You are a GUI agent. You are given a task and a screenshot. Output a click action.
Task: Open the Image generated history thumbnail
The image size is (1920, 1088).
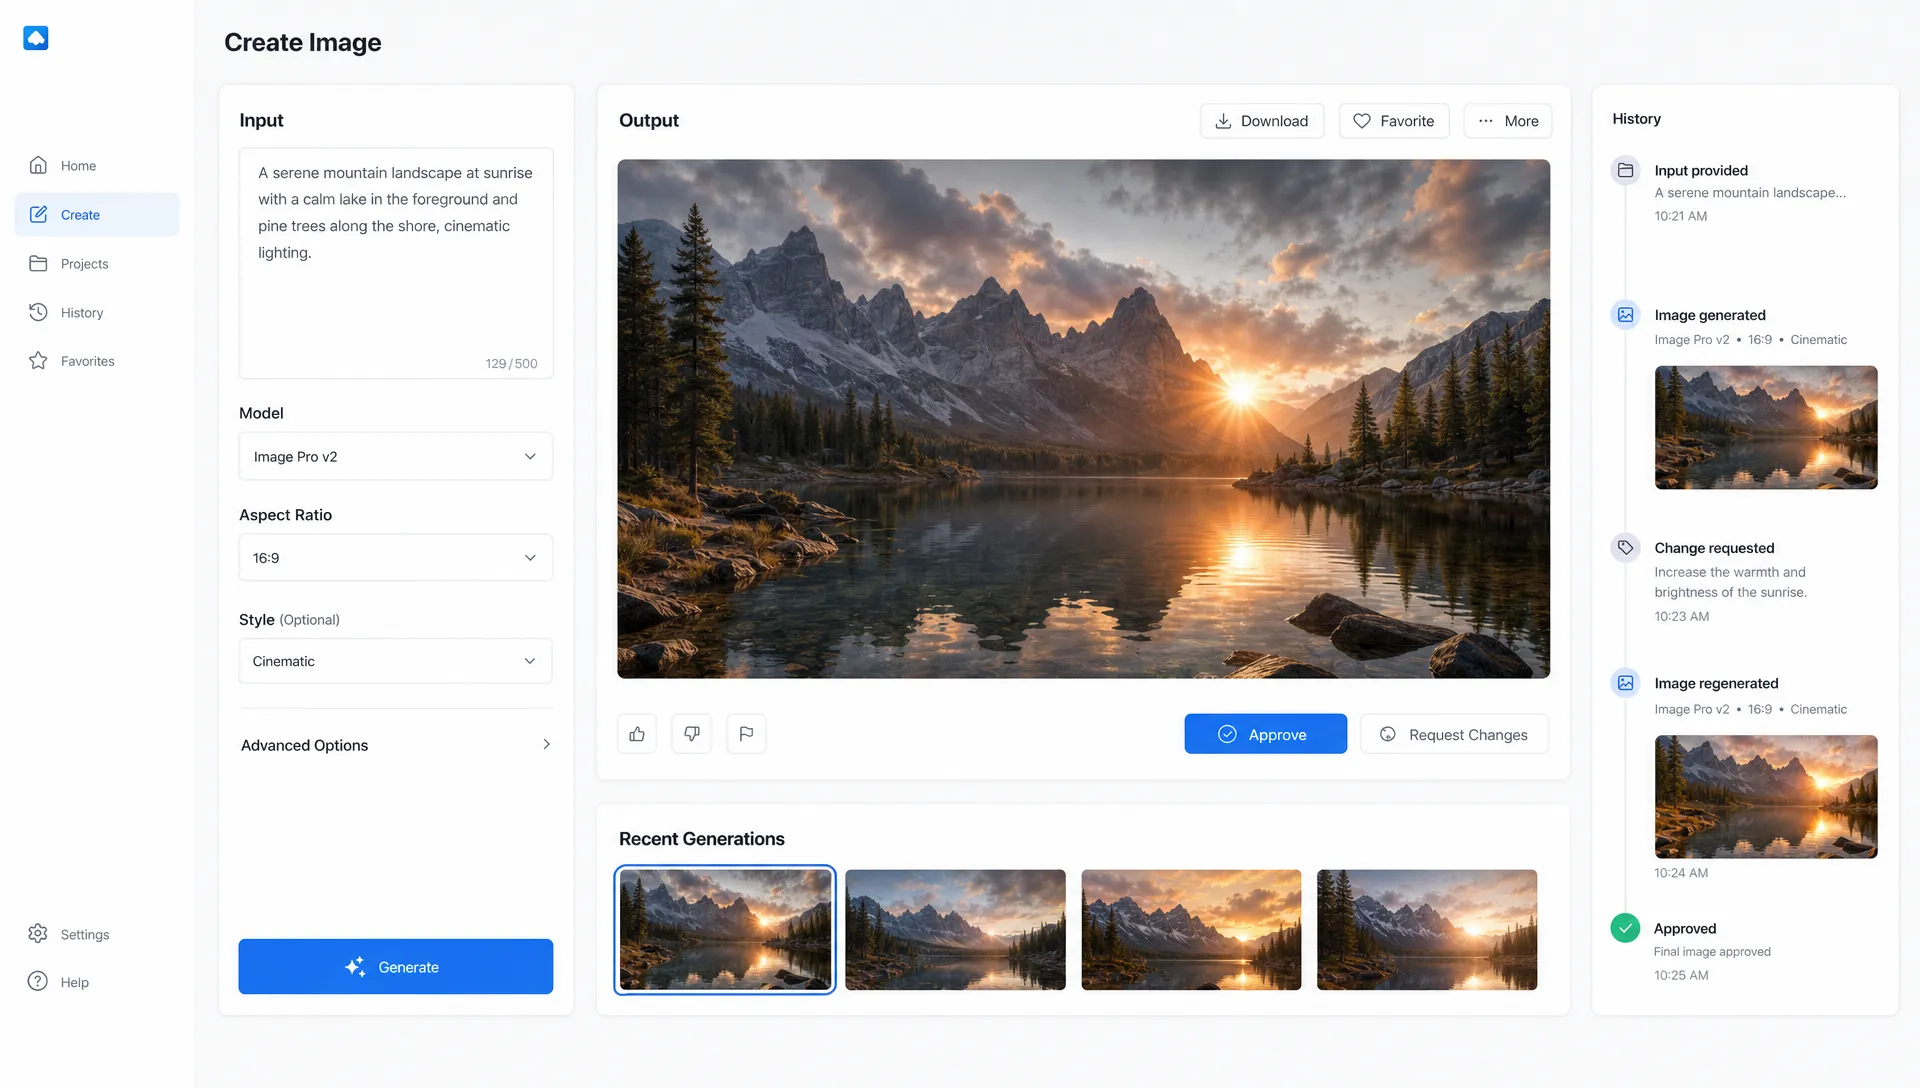pyautogui.click(x=1766, y=428)
